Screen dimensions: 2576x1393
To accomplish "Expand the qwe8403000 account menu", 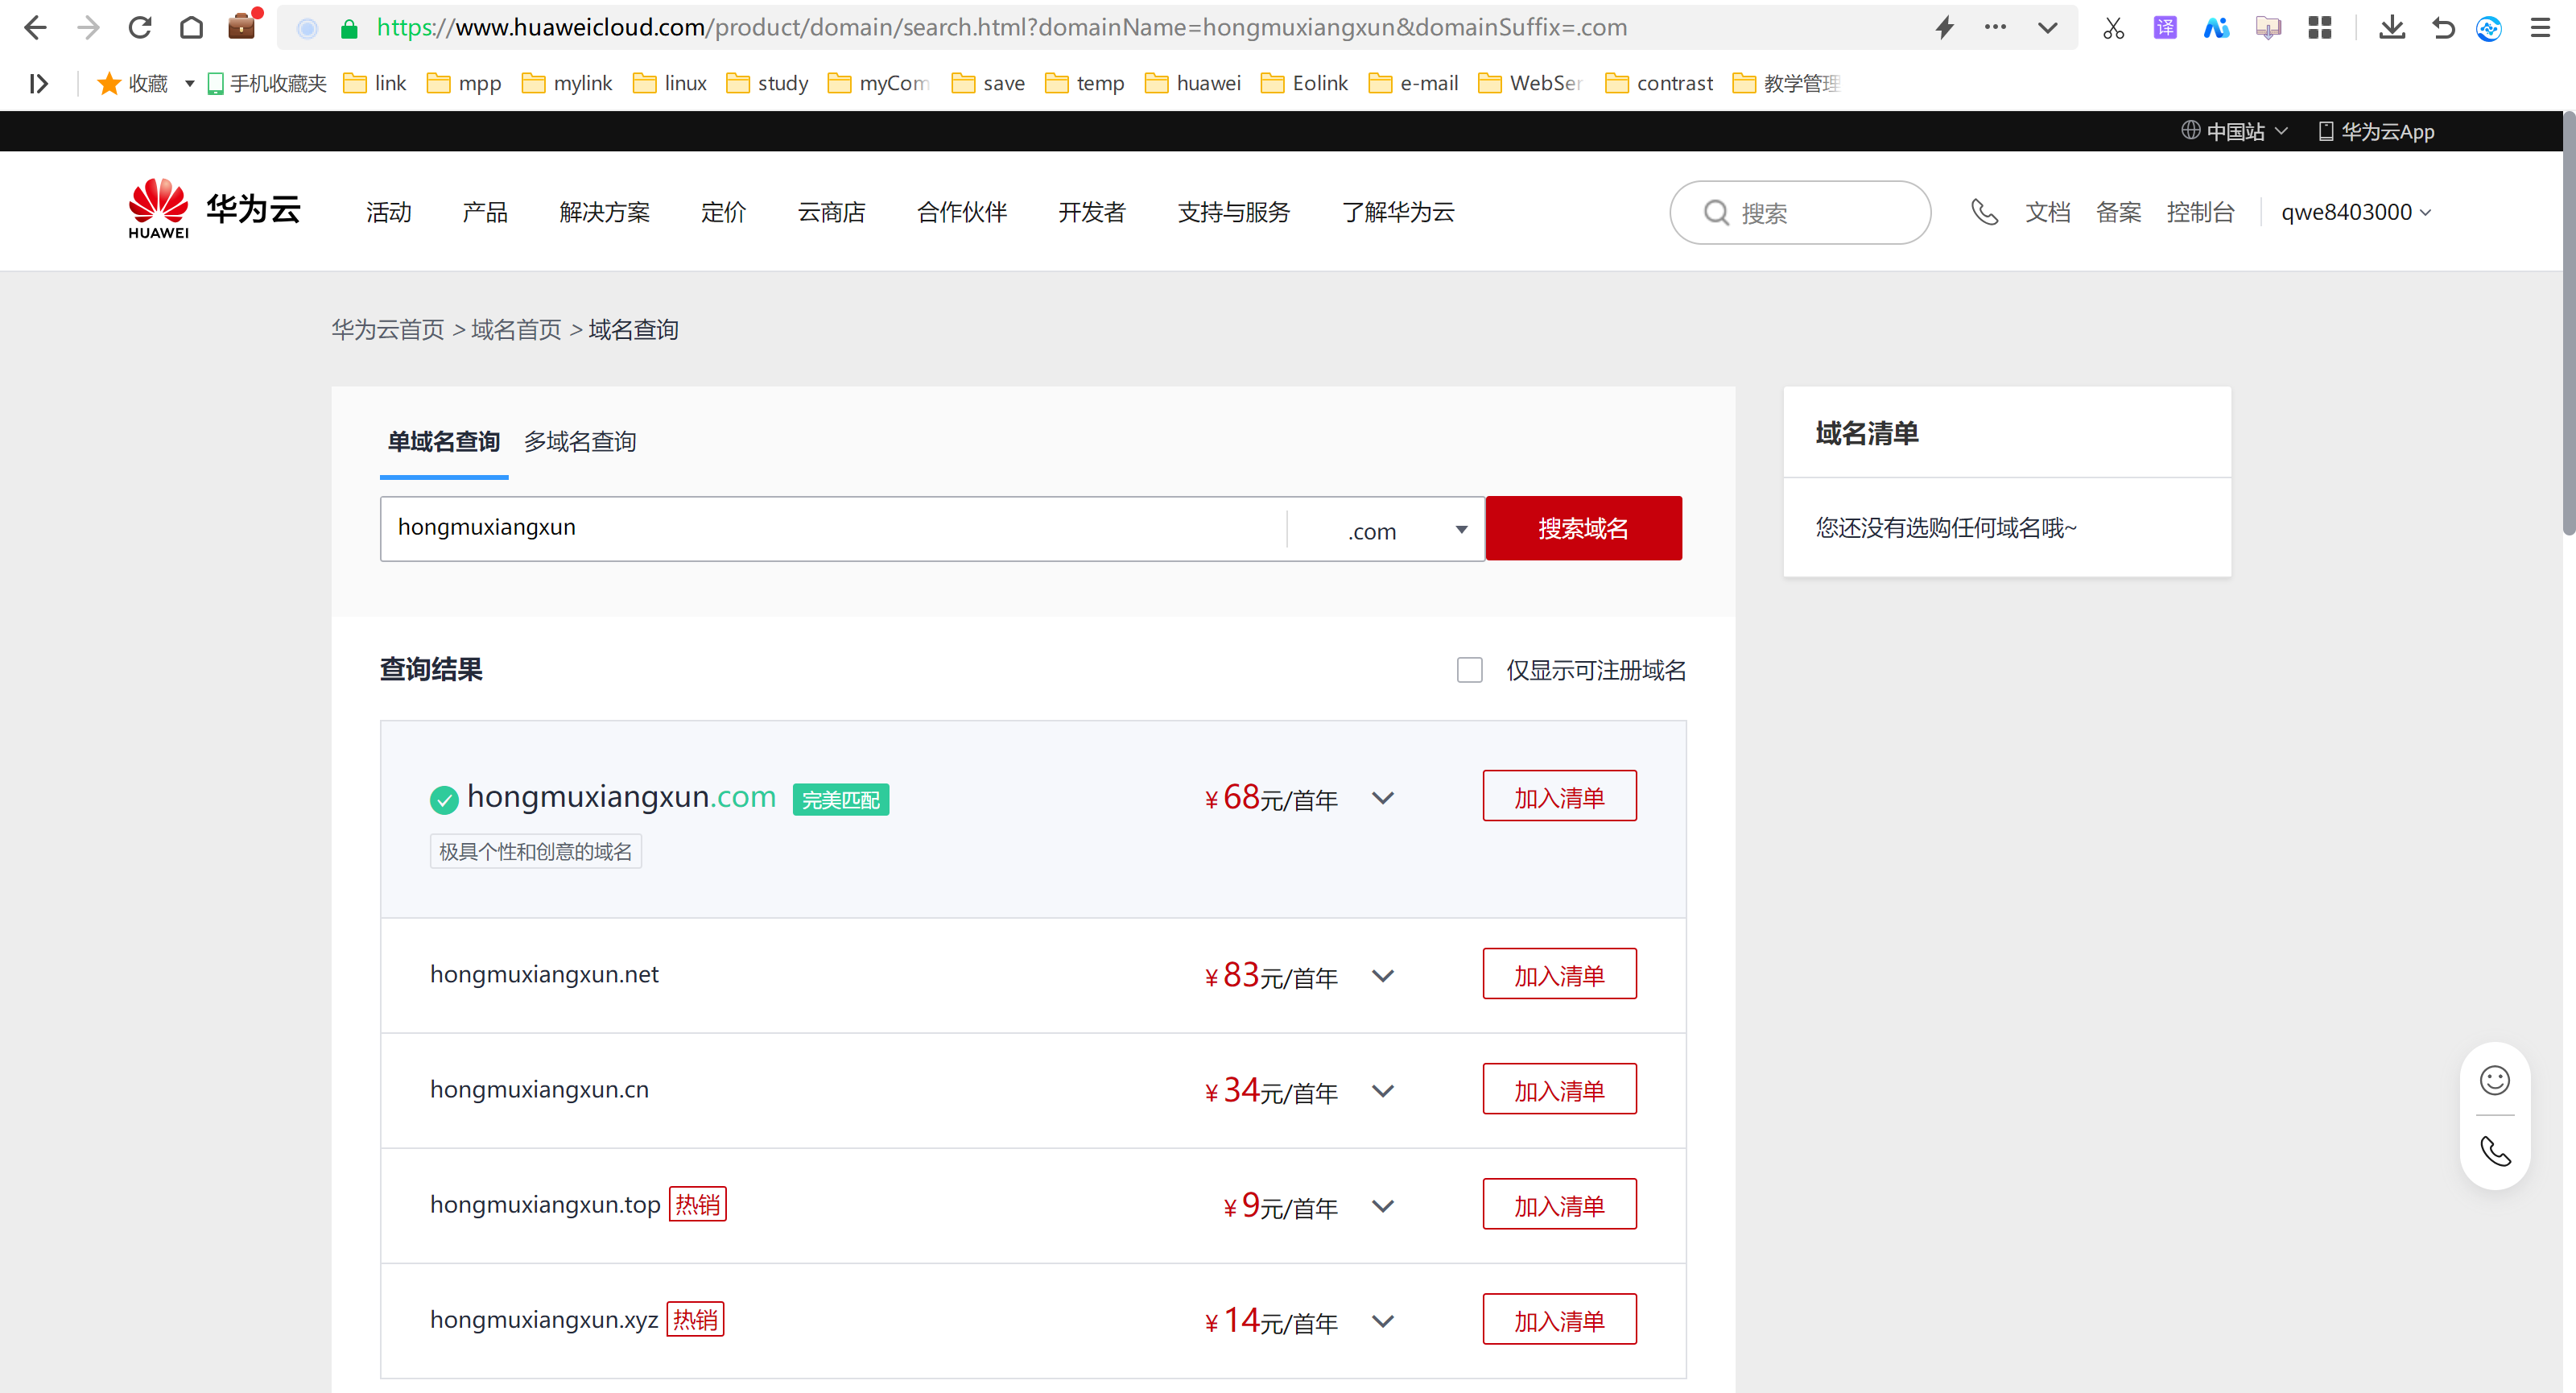I will (2355, 212).
